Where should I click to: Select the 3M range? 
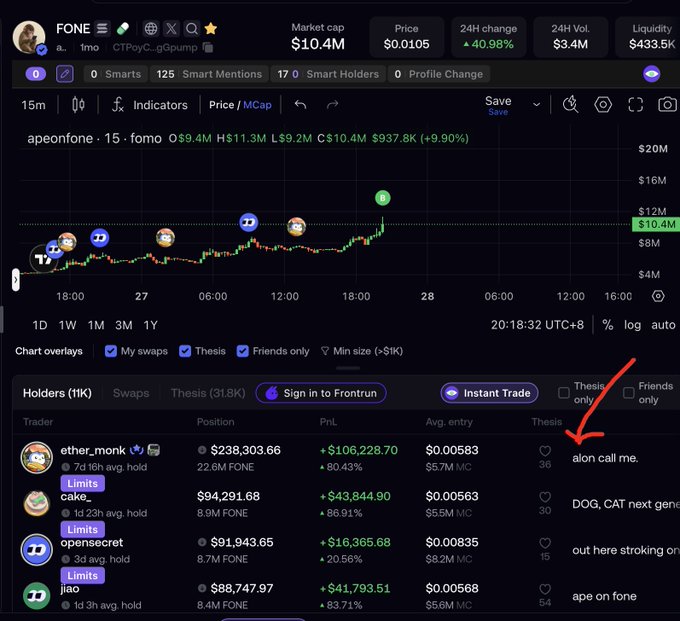124,325
